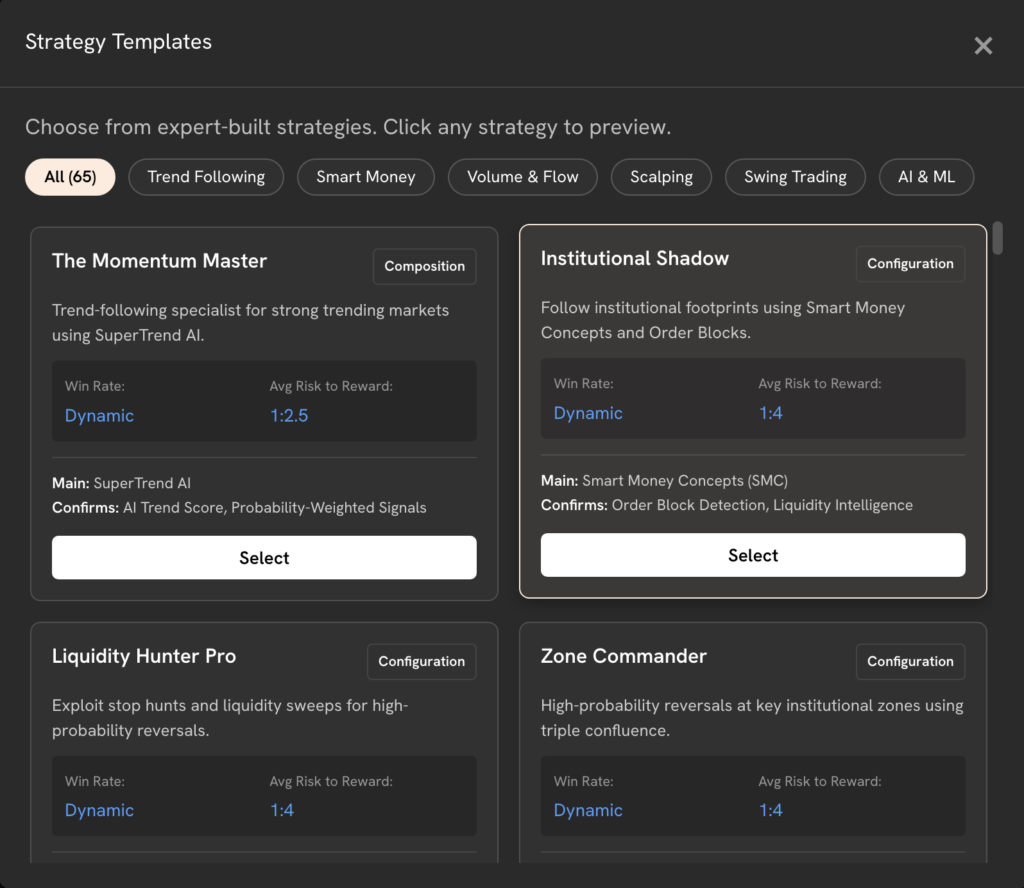Click the 1:2.5 risk to reward value
This screenshot has height=888, width=1024.
click(289, 416)
